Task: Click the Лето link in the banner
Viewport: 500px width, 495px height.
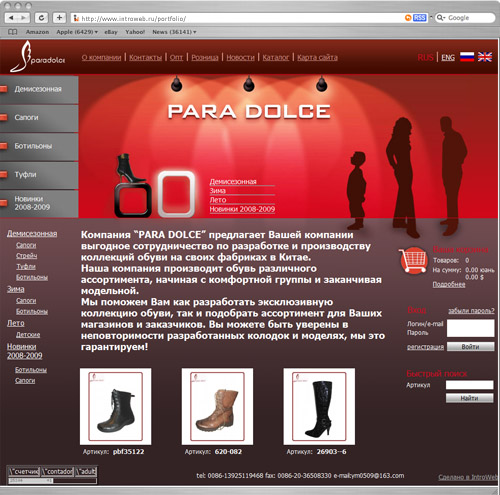Action: tap(218, 200)
